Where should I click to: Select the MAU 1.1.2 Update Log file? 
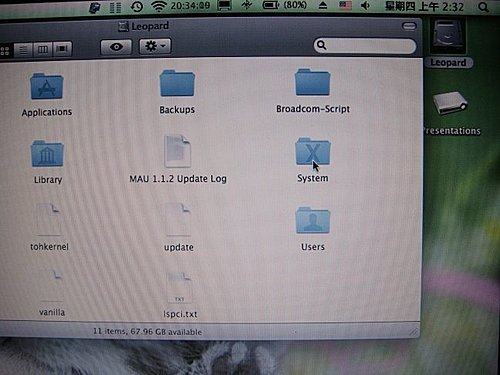(x=178, y=151)
